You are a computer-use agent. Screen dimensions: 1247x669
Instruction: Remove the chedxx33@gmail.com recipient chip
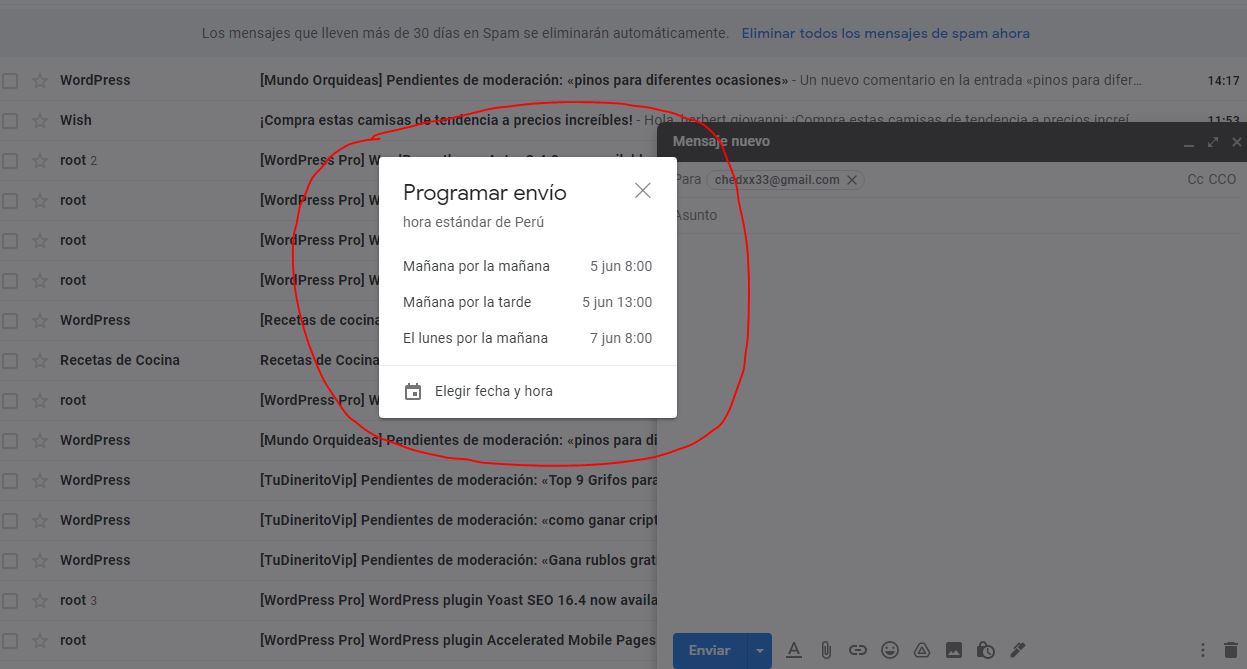tap(852, 180)
